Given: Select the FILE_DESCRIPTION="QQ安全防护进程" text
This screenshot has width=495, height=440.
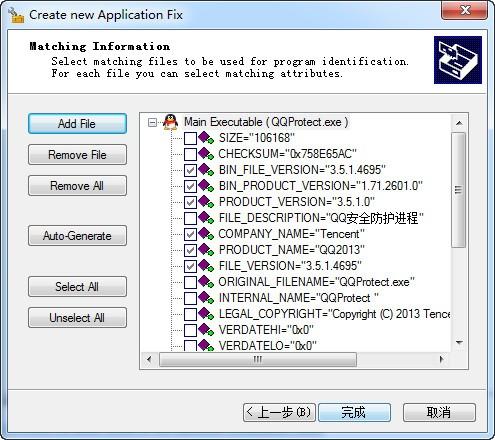Looking at the screenshot, I should 321,218.
